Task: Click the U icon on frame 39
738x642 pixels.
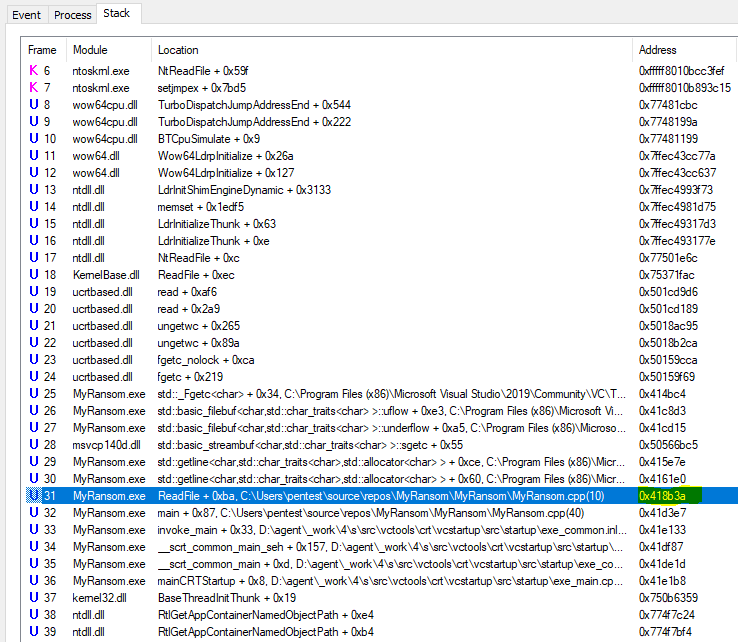Action: pos(34,631)
